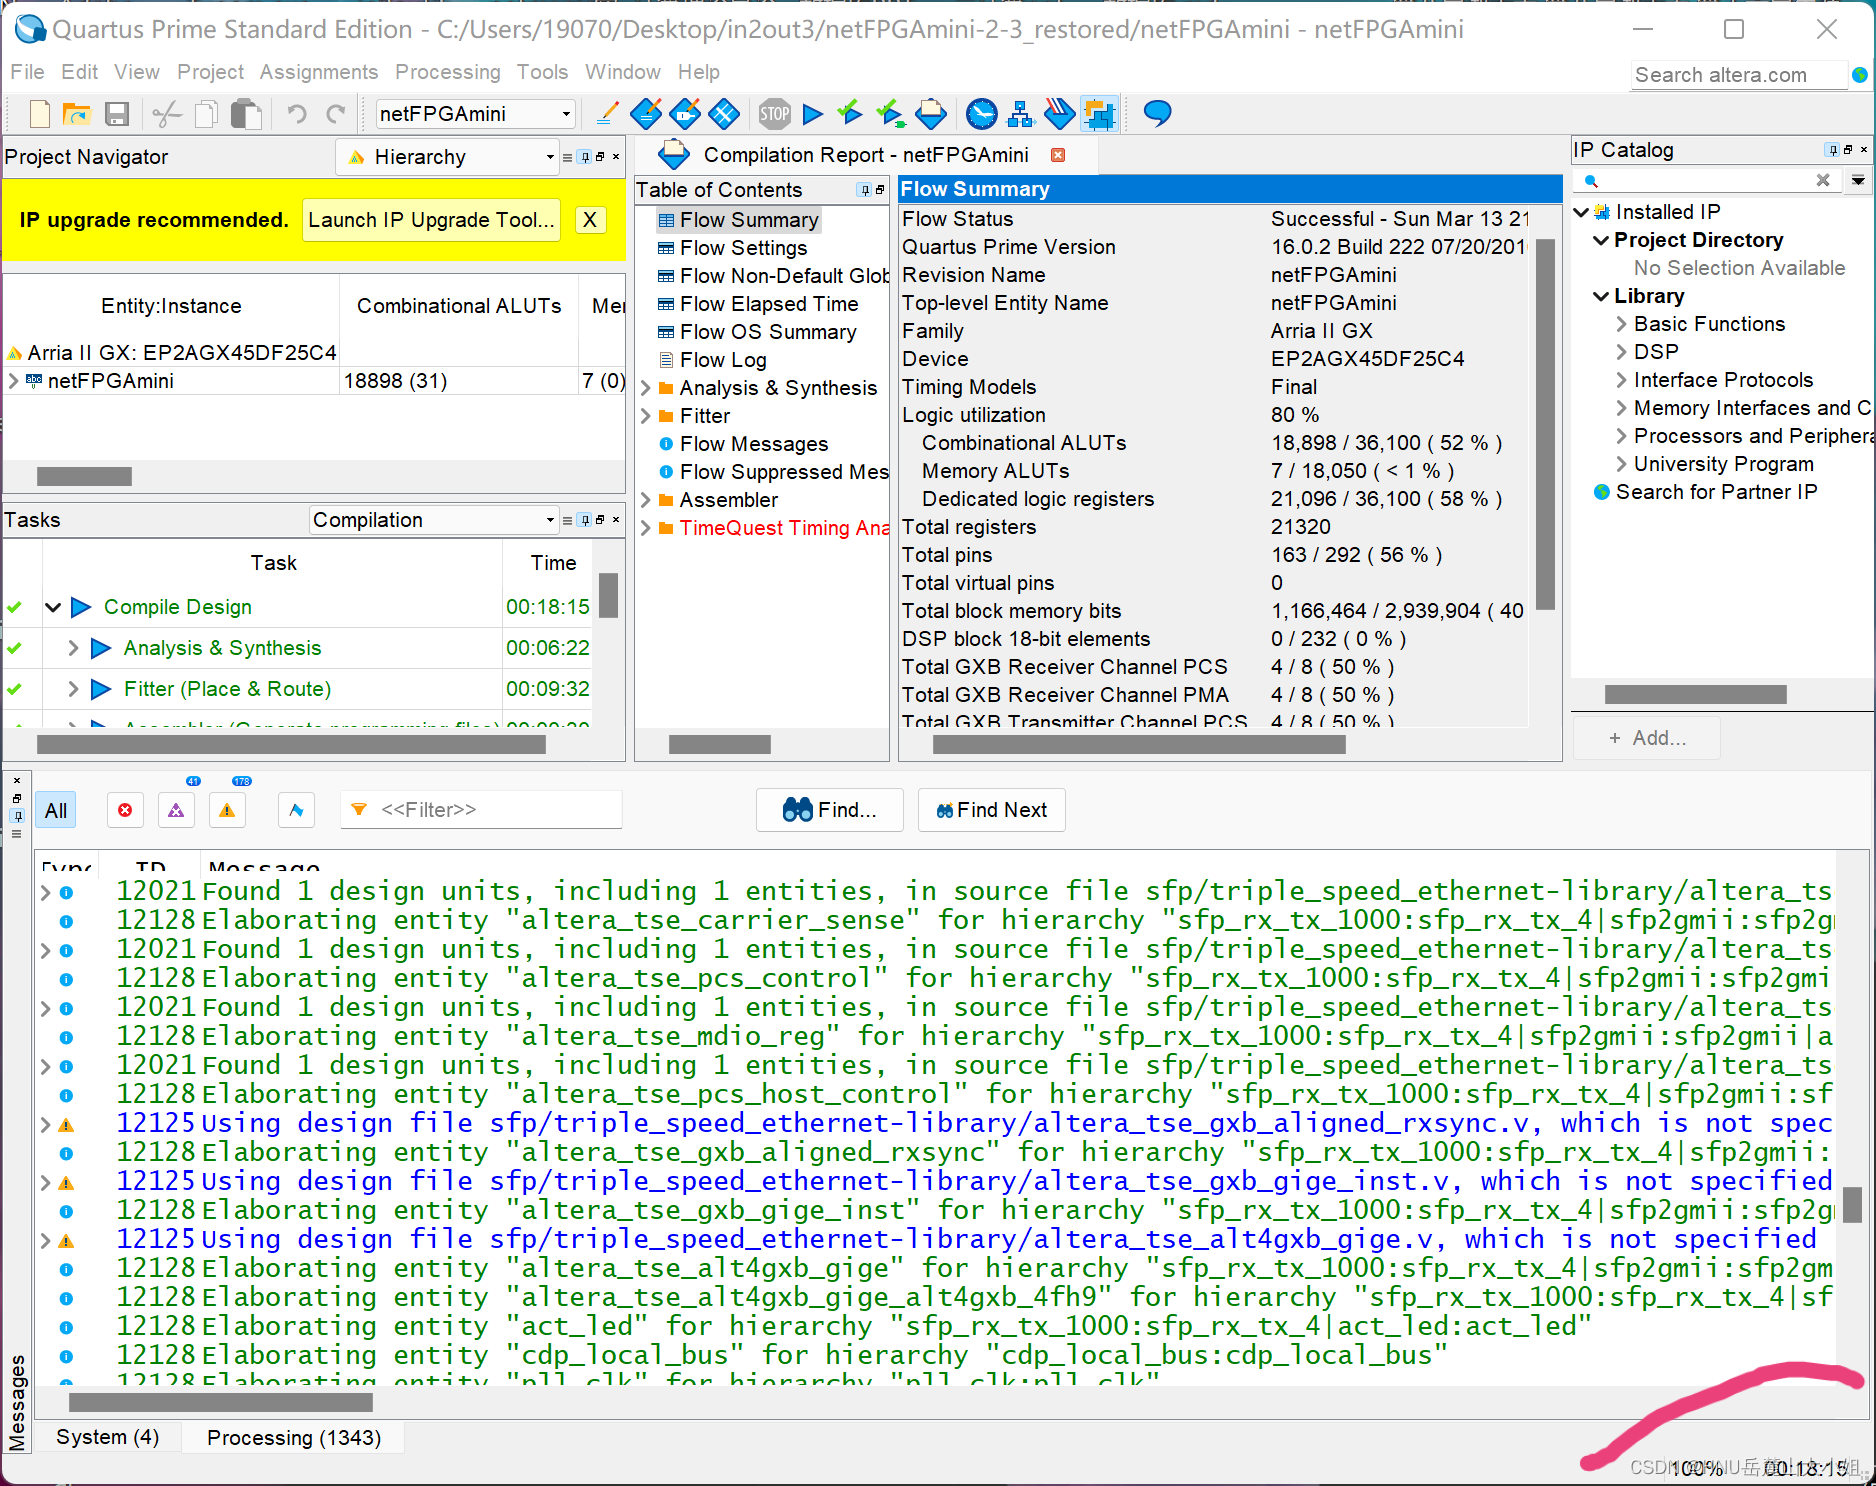Toggle the warning messages filter
Screen dimensions: 1876x1486
(227, 810)
